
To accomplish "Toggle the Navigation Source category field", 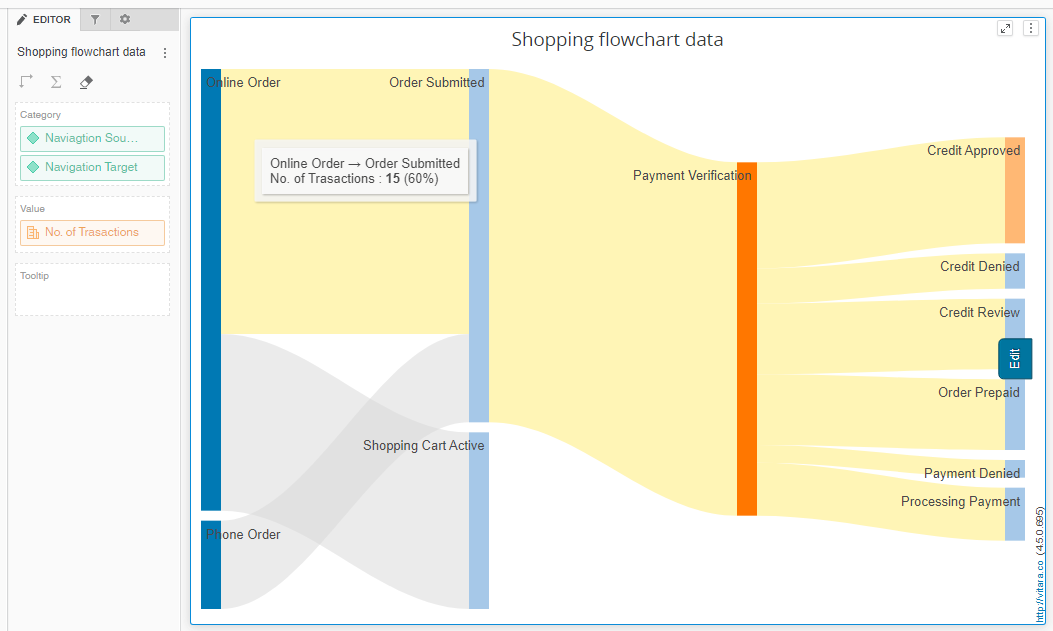I will (92, 138).
